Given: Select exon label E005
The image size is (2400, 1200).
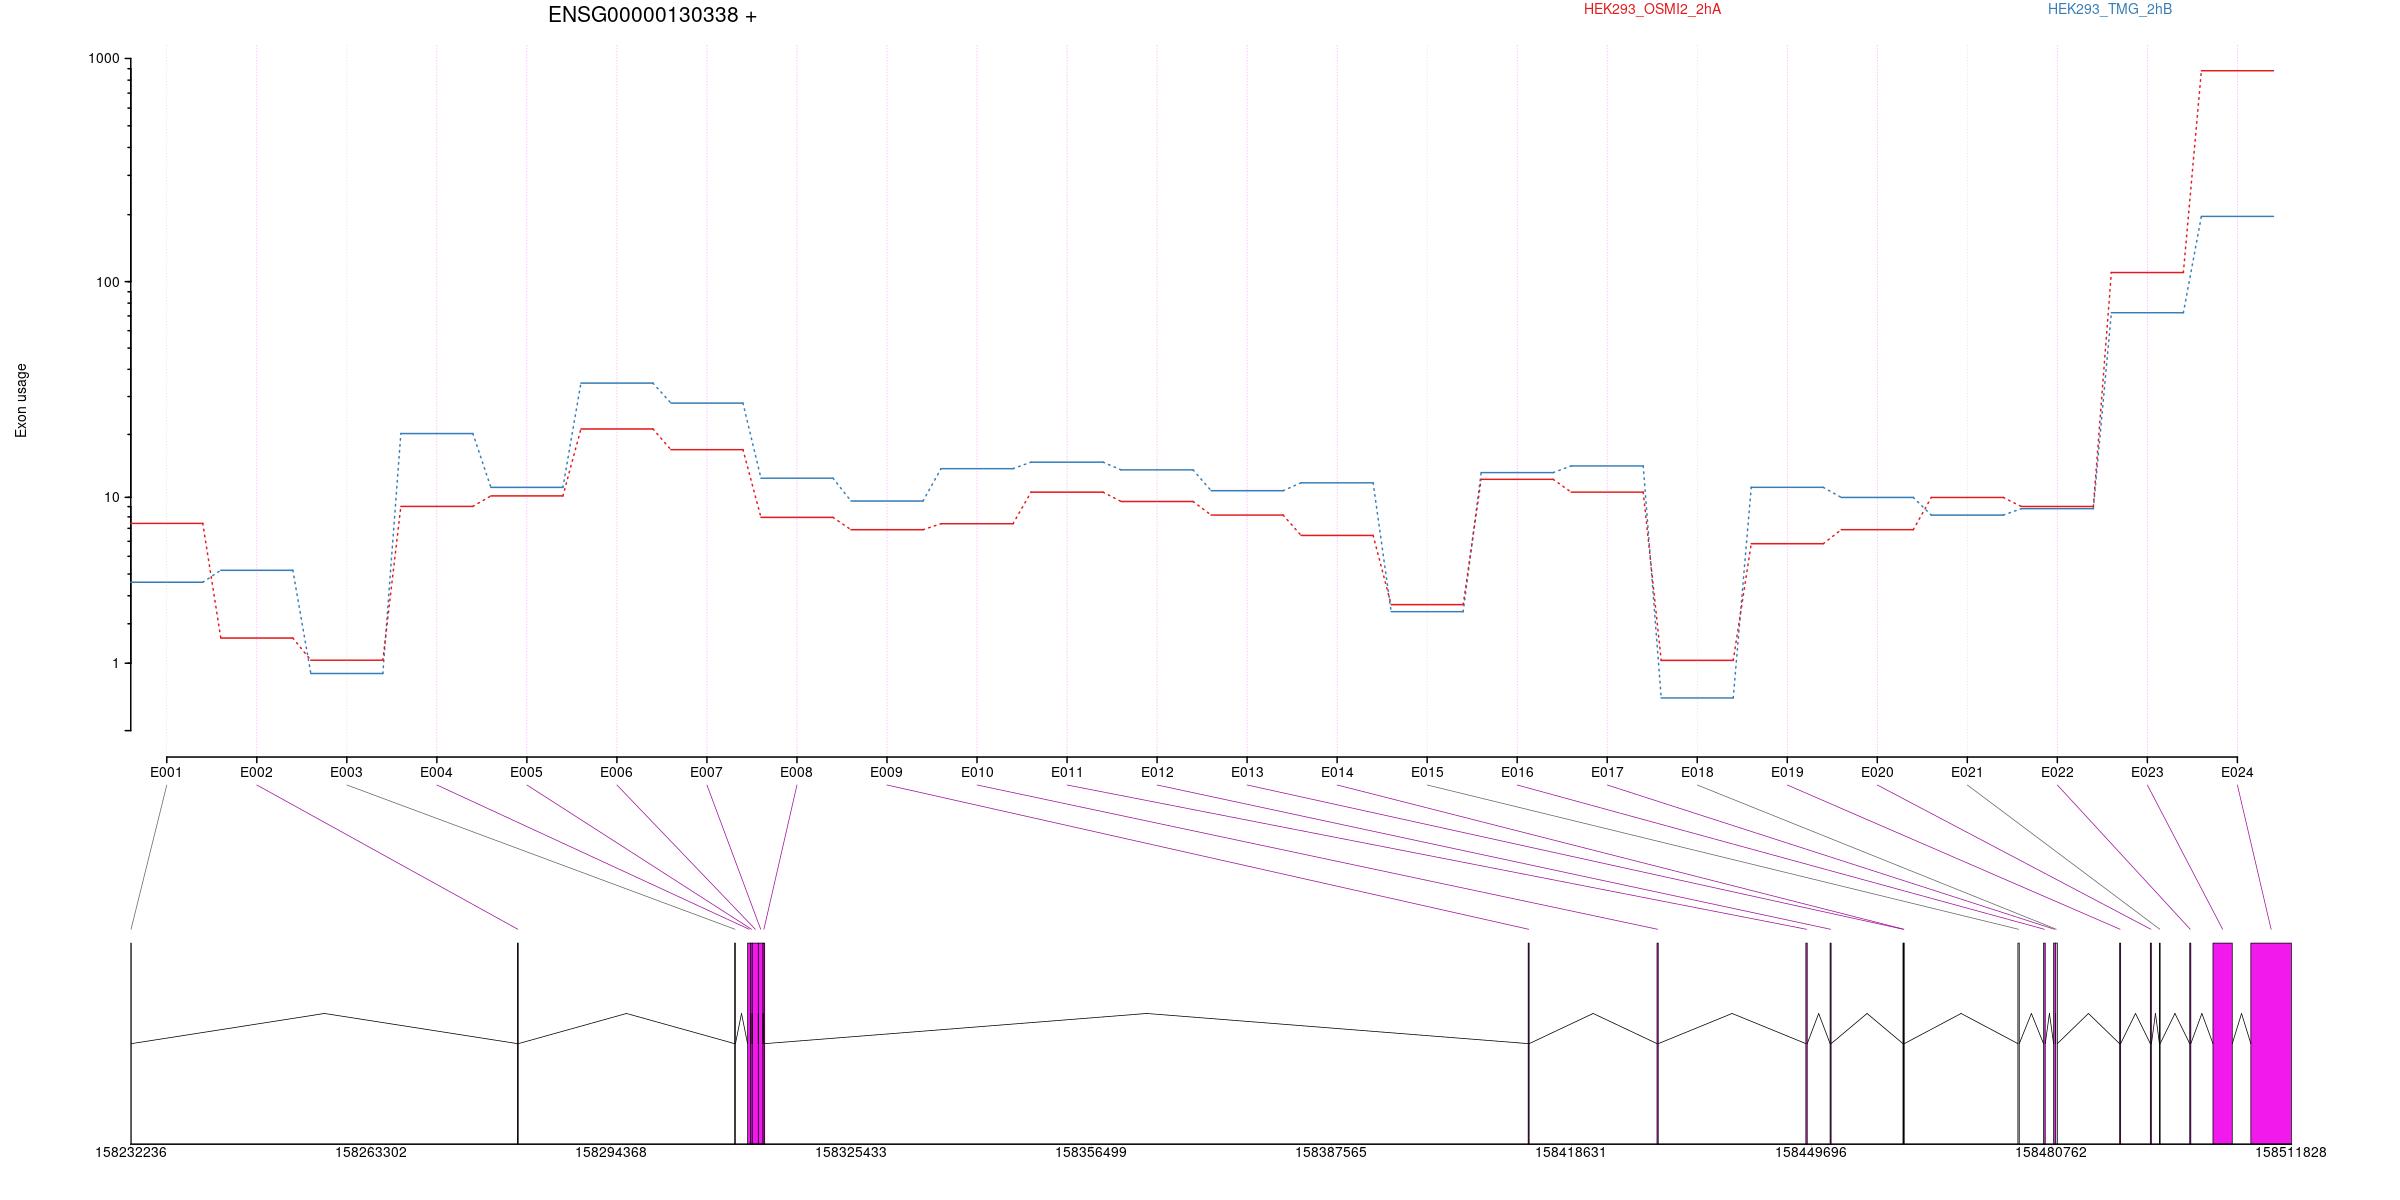Looking at the screenshot, I should pyautogui.click(x=526, y=772).
